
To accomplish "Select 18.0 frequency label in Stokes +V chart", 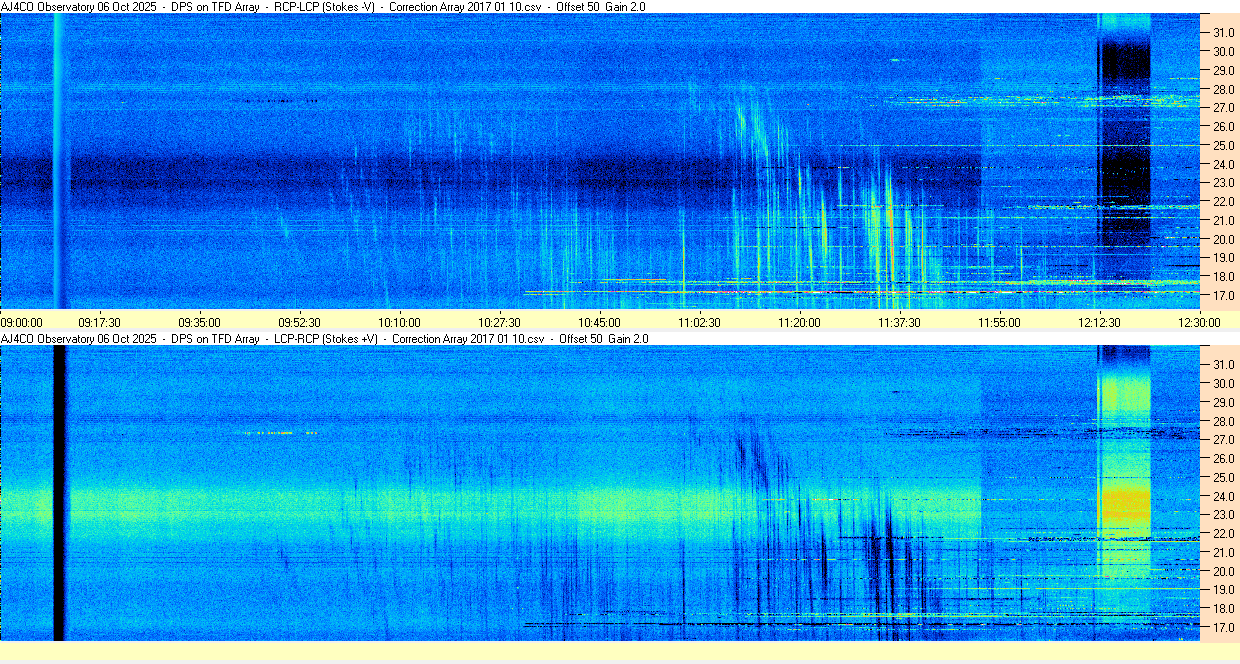I will 1224,609.
